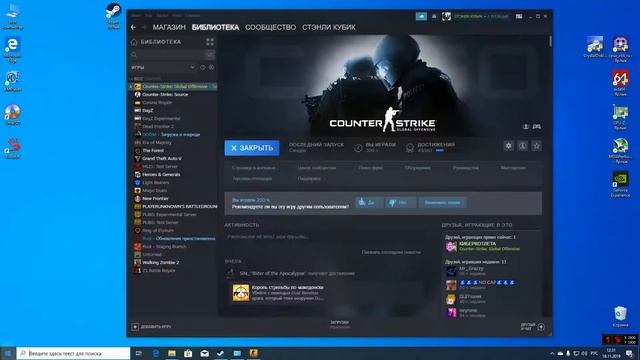This screenshot has width=640, height=360.
Task: Focus the library search field
Action: coord(168,55)
